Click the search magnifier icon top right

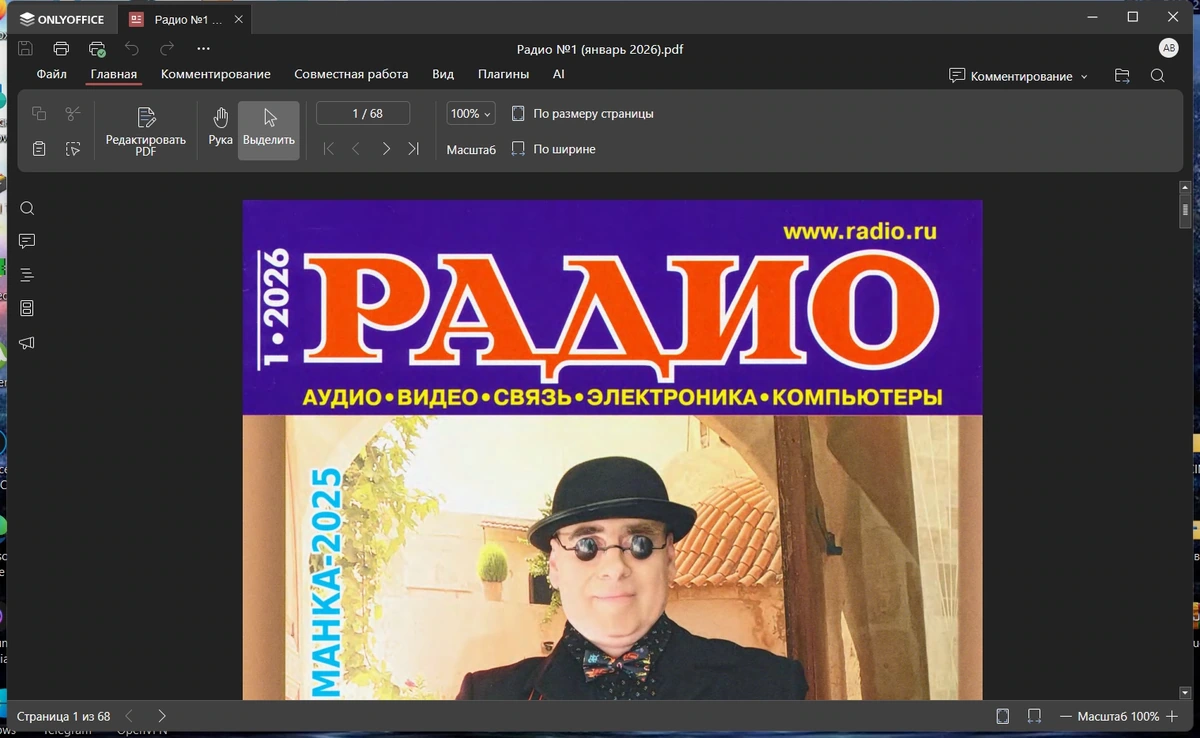1157,76
